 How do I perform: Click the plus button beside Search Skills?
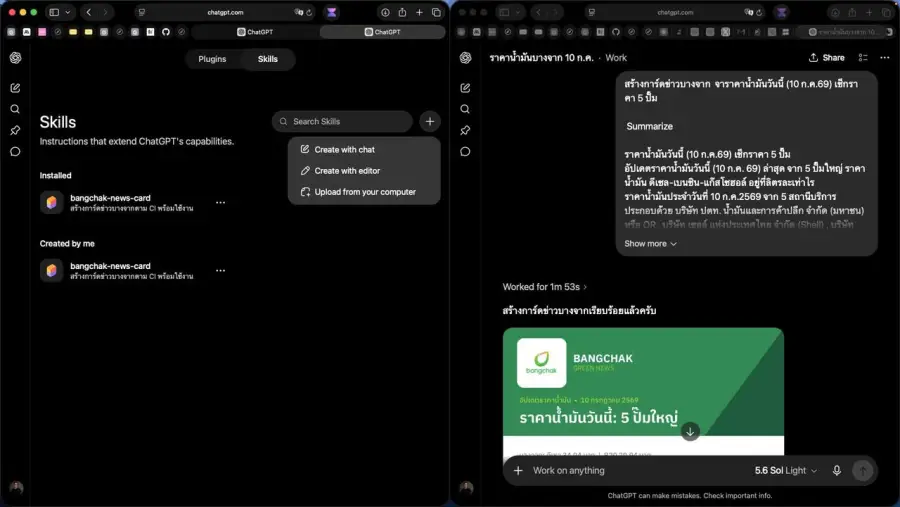pos(430,121)
